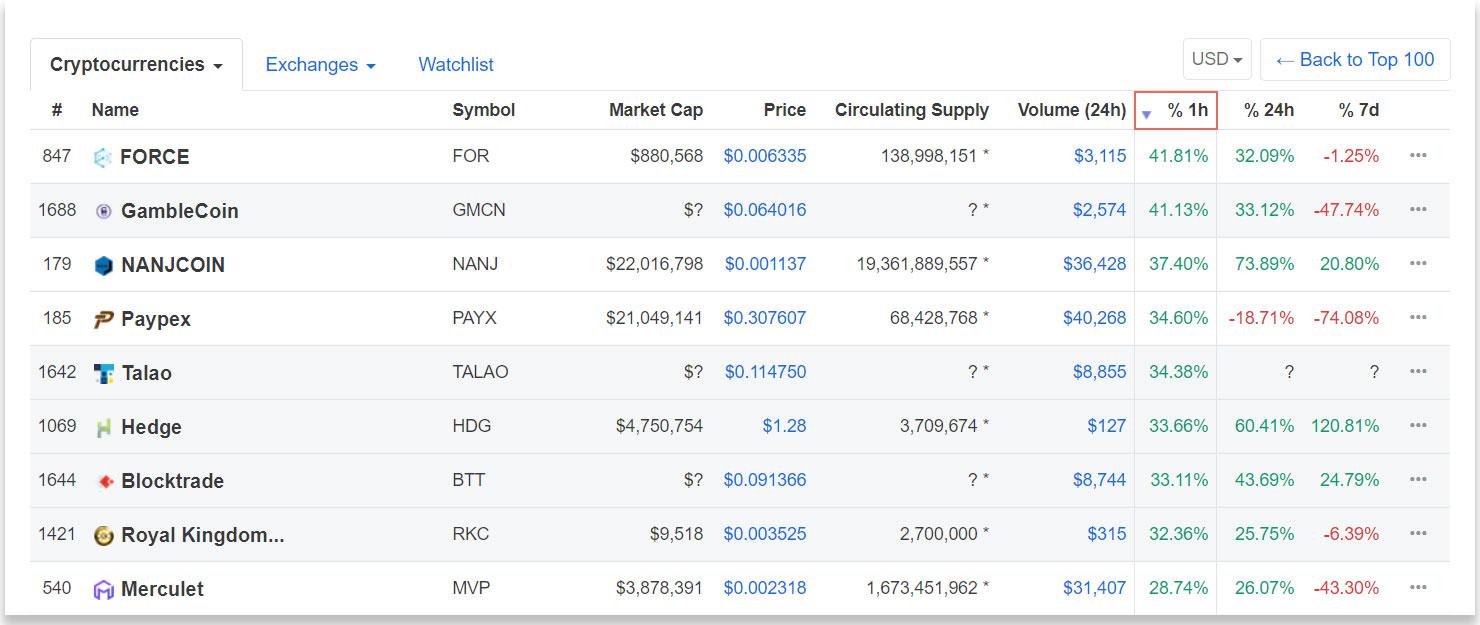The height and width of the screenshot is (625, 1480).
Task: Open the more options menu for Blocktrade
Action: tap(1418, 480)
